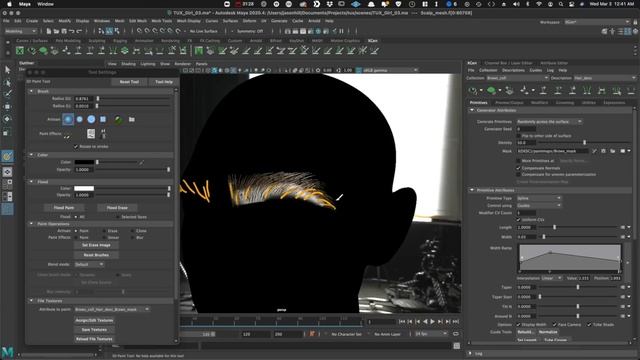Click the green description sphere shelf icon
Viewport: 640px width, 360px height.
[43, 51]
